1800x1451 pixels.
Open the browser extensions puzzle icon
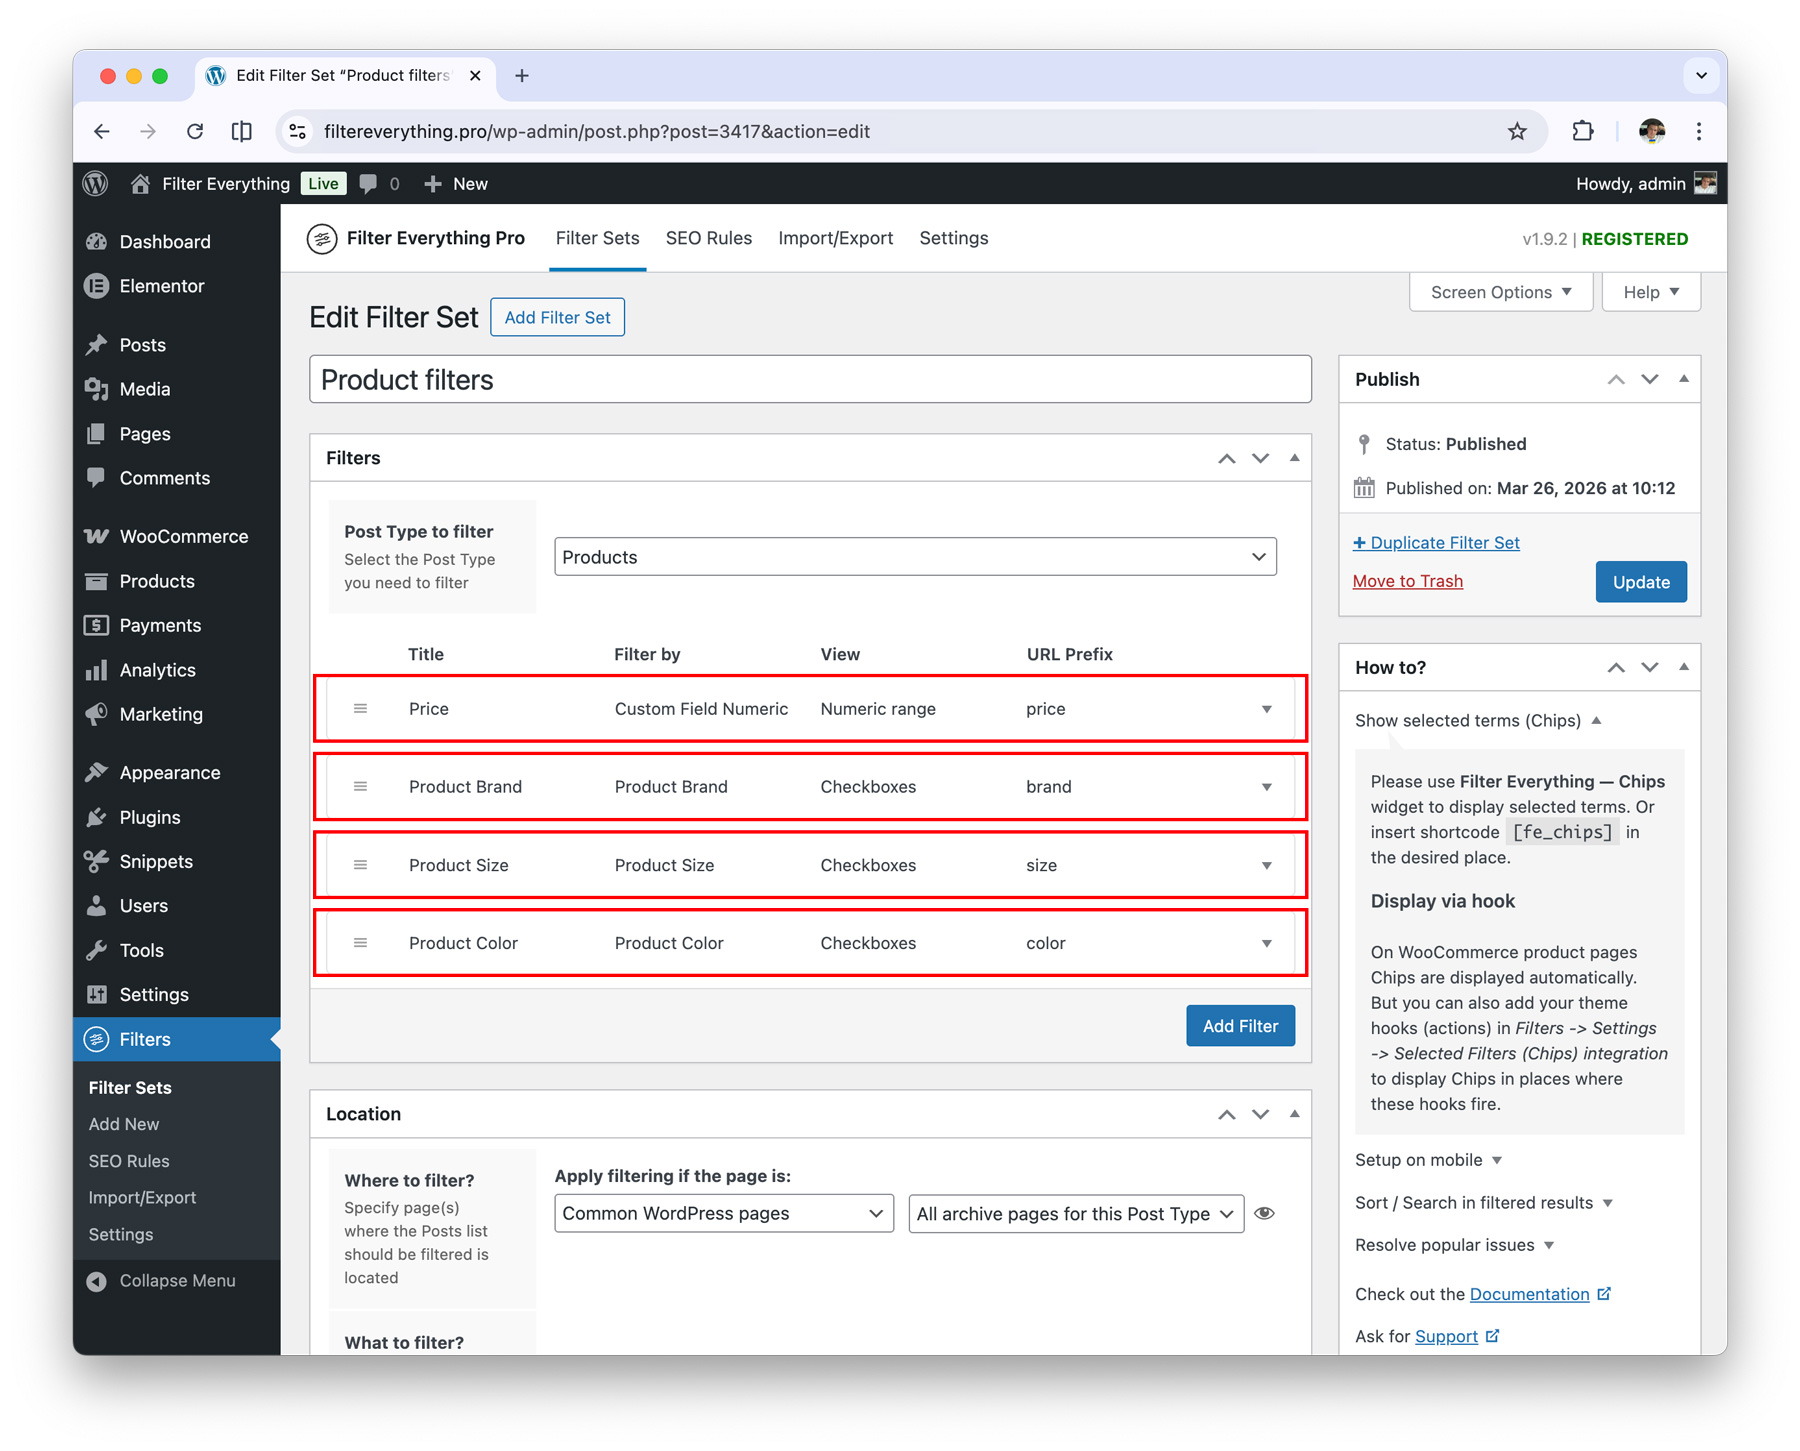coord(1582,131)
